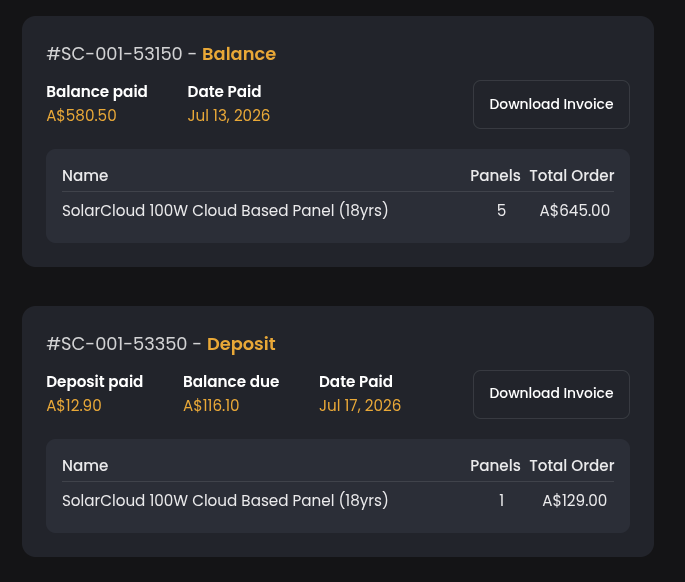Click Total Order header in Deposit order
The image size is (685, 582).
(x=571, y=466)
